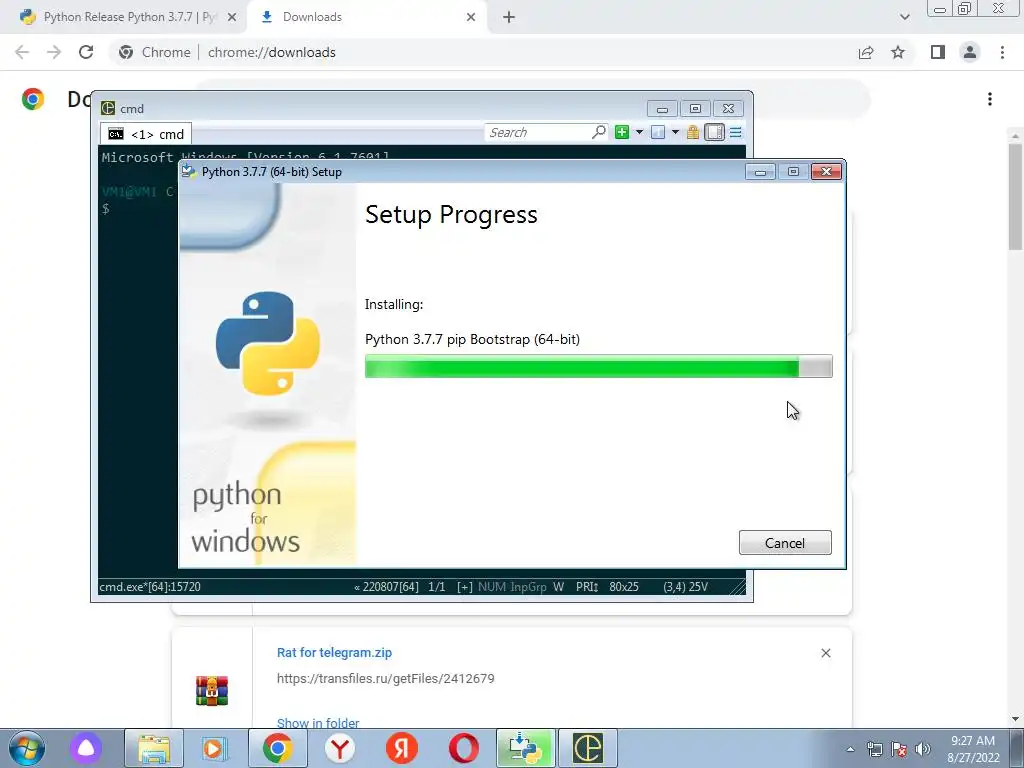Minimize the Python 3.7.7 Setup window

[760, 172]
